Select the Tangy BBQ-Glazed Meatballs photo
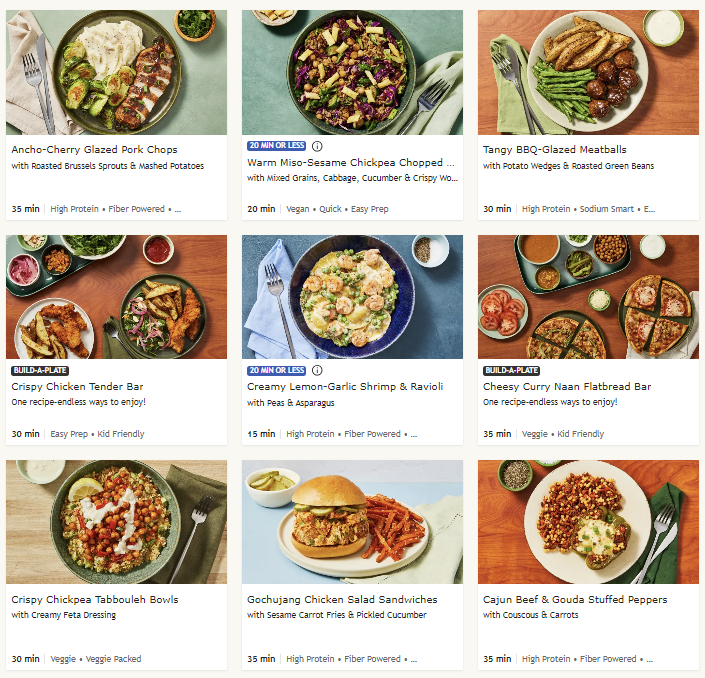The height and width of the screenshot is (678, 705). click(x=588, y=72)
